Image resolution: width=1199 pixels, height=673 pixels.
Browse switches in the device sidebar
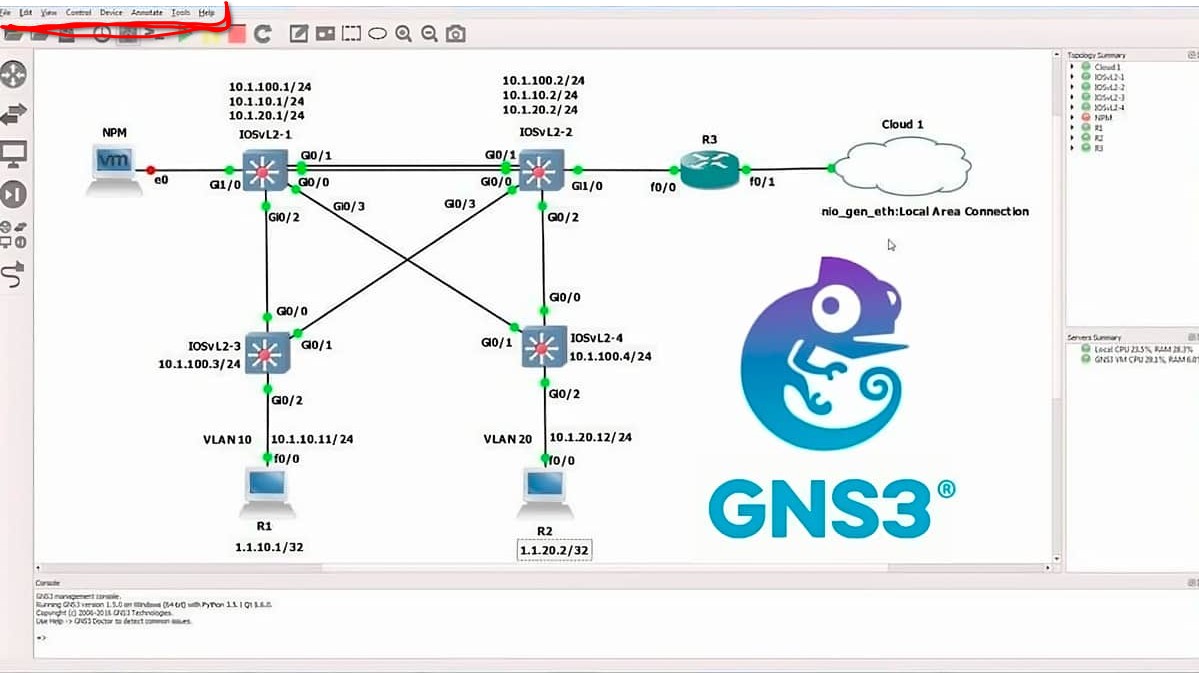click(x=14, y=114)
